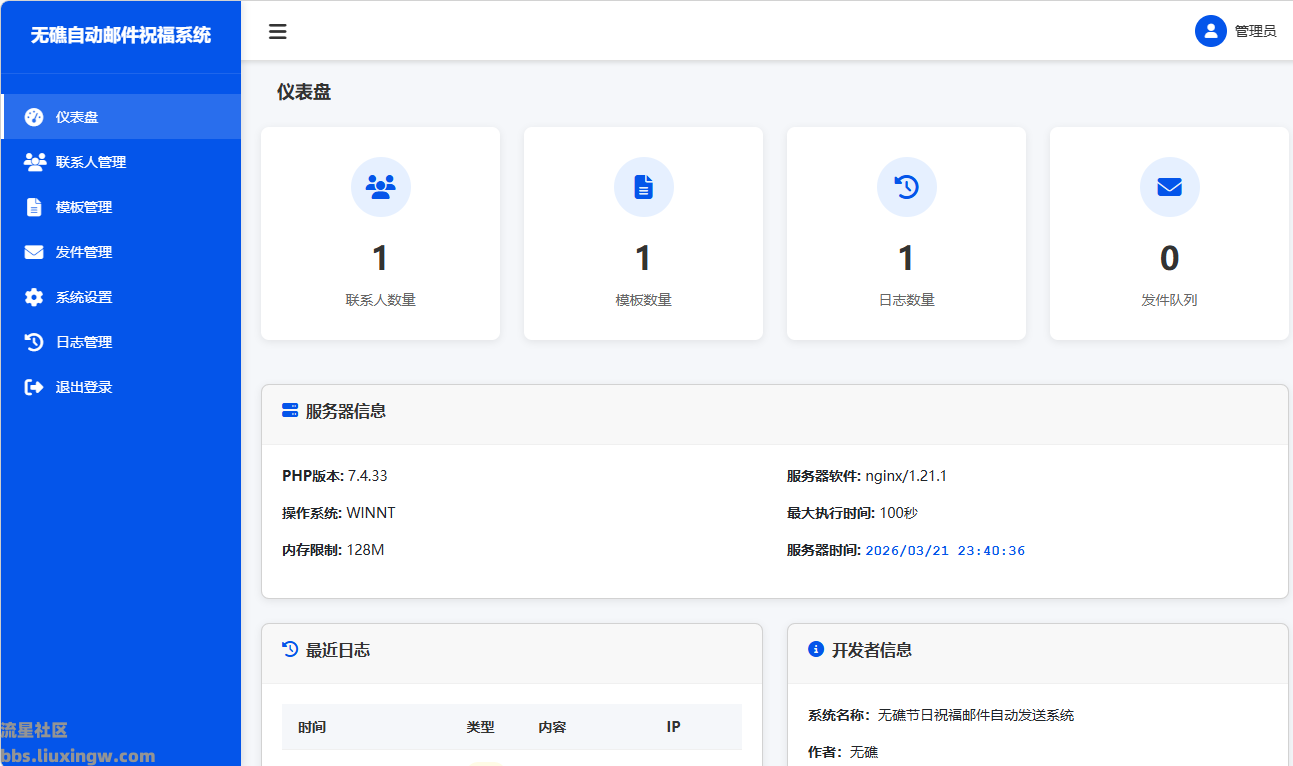Open 仪表盘 menu item

tap(120, 117)
